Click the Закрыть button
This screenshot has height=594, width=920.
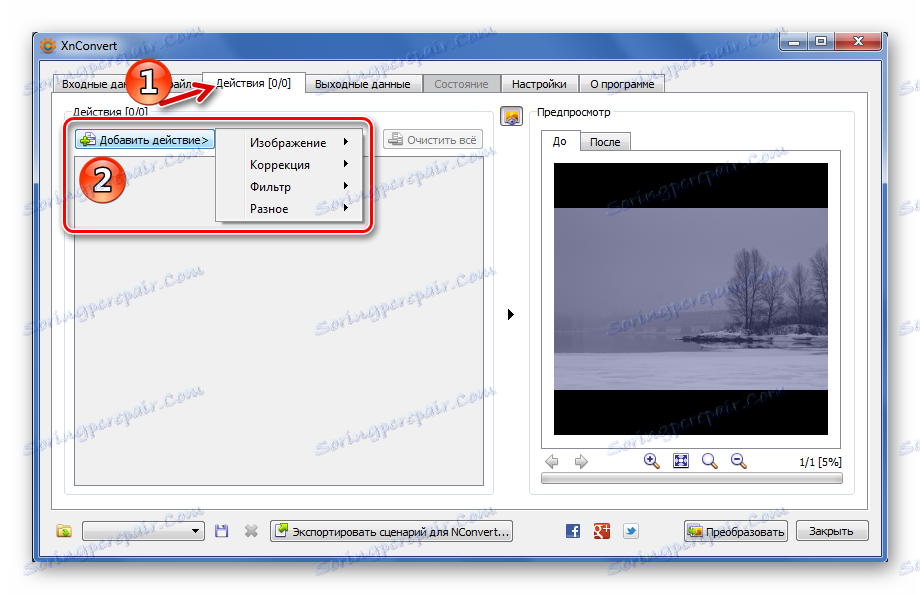coord(831,531)
